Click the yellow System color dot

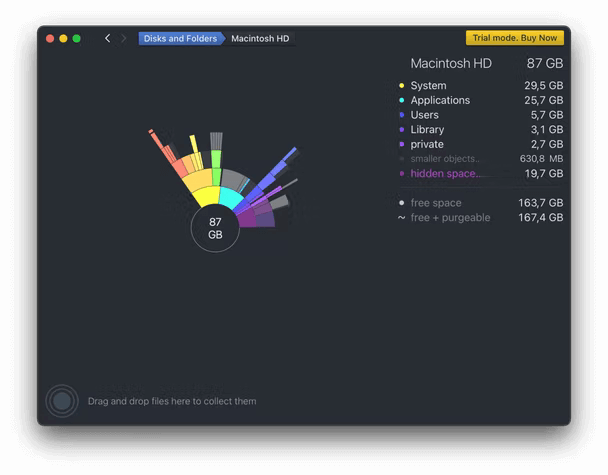[402, 85]
